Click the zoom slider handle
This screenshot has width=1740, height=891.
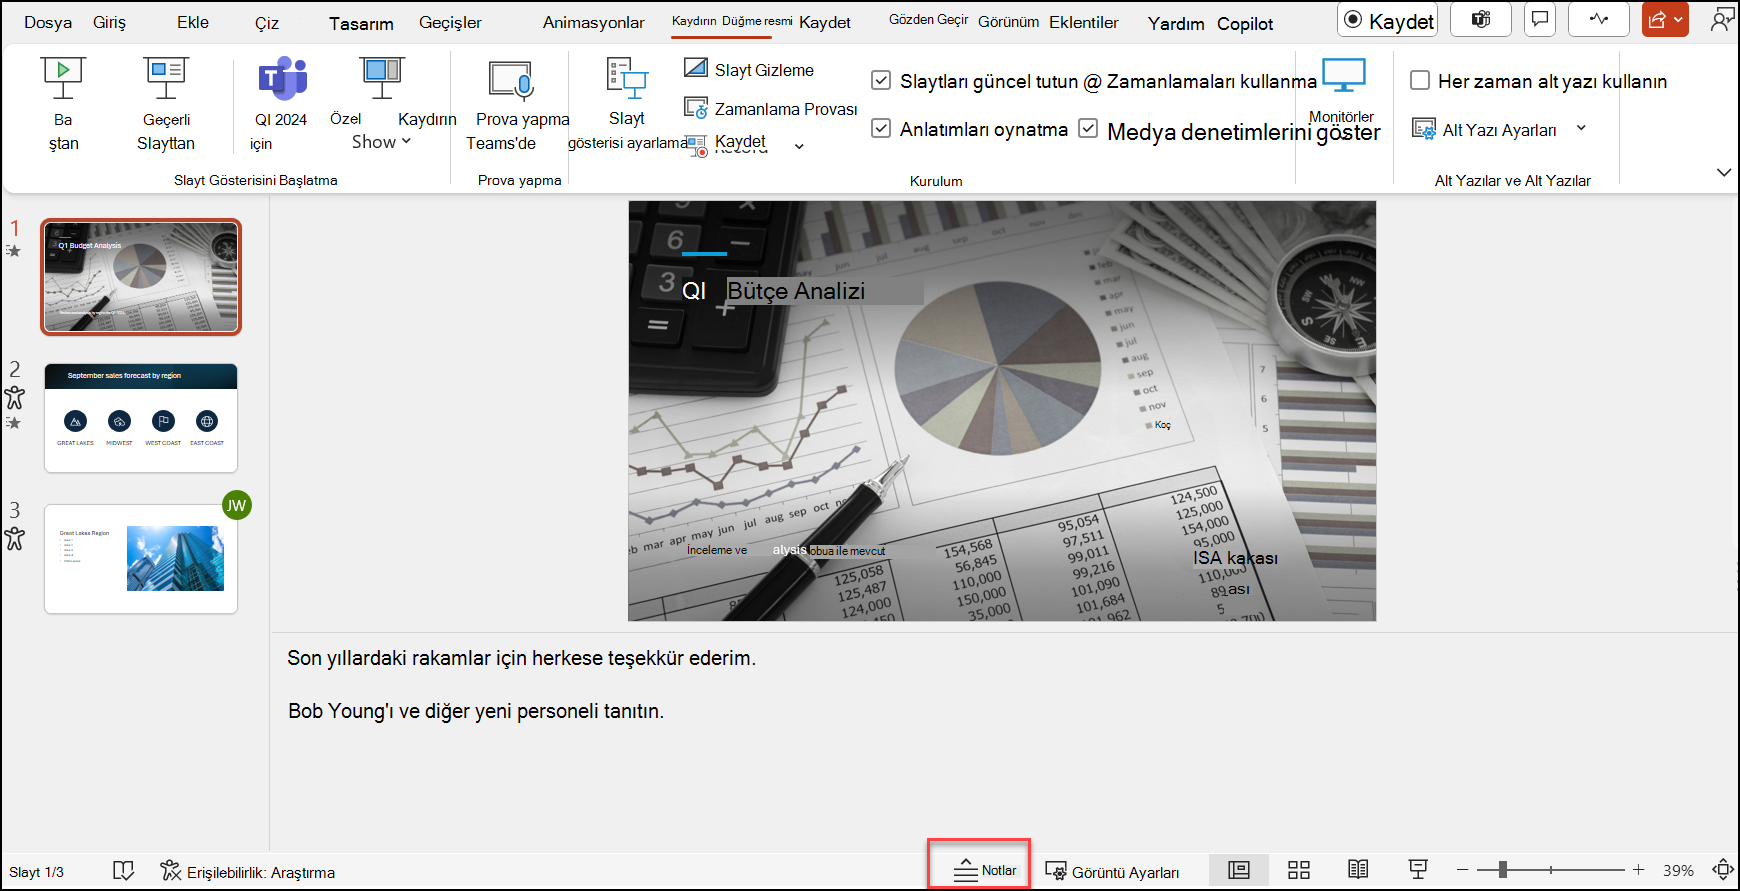coord(1503,870)
